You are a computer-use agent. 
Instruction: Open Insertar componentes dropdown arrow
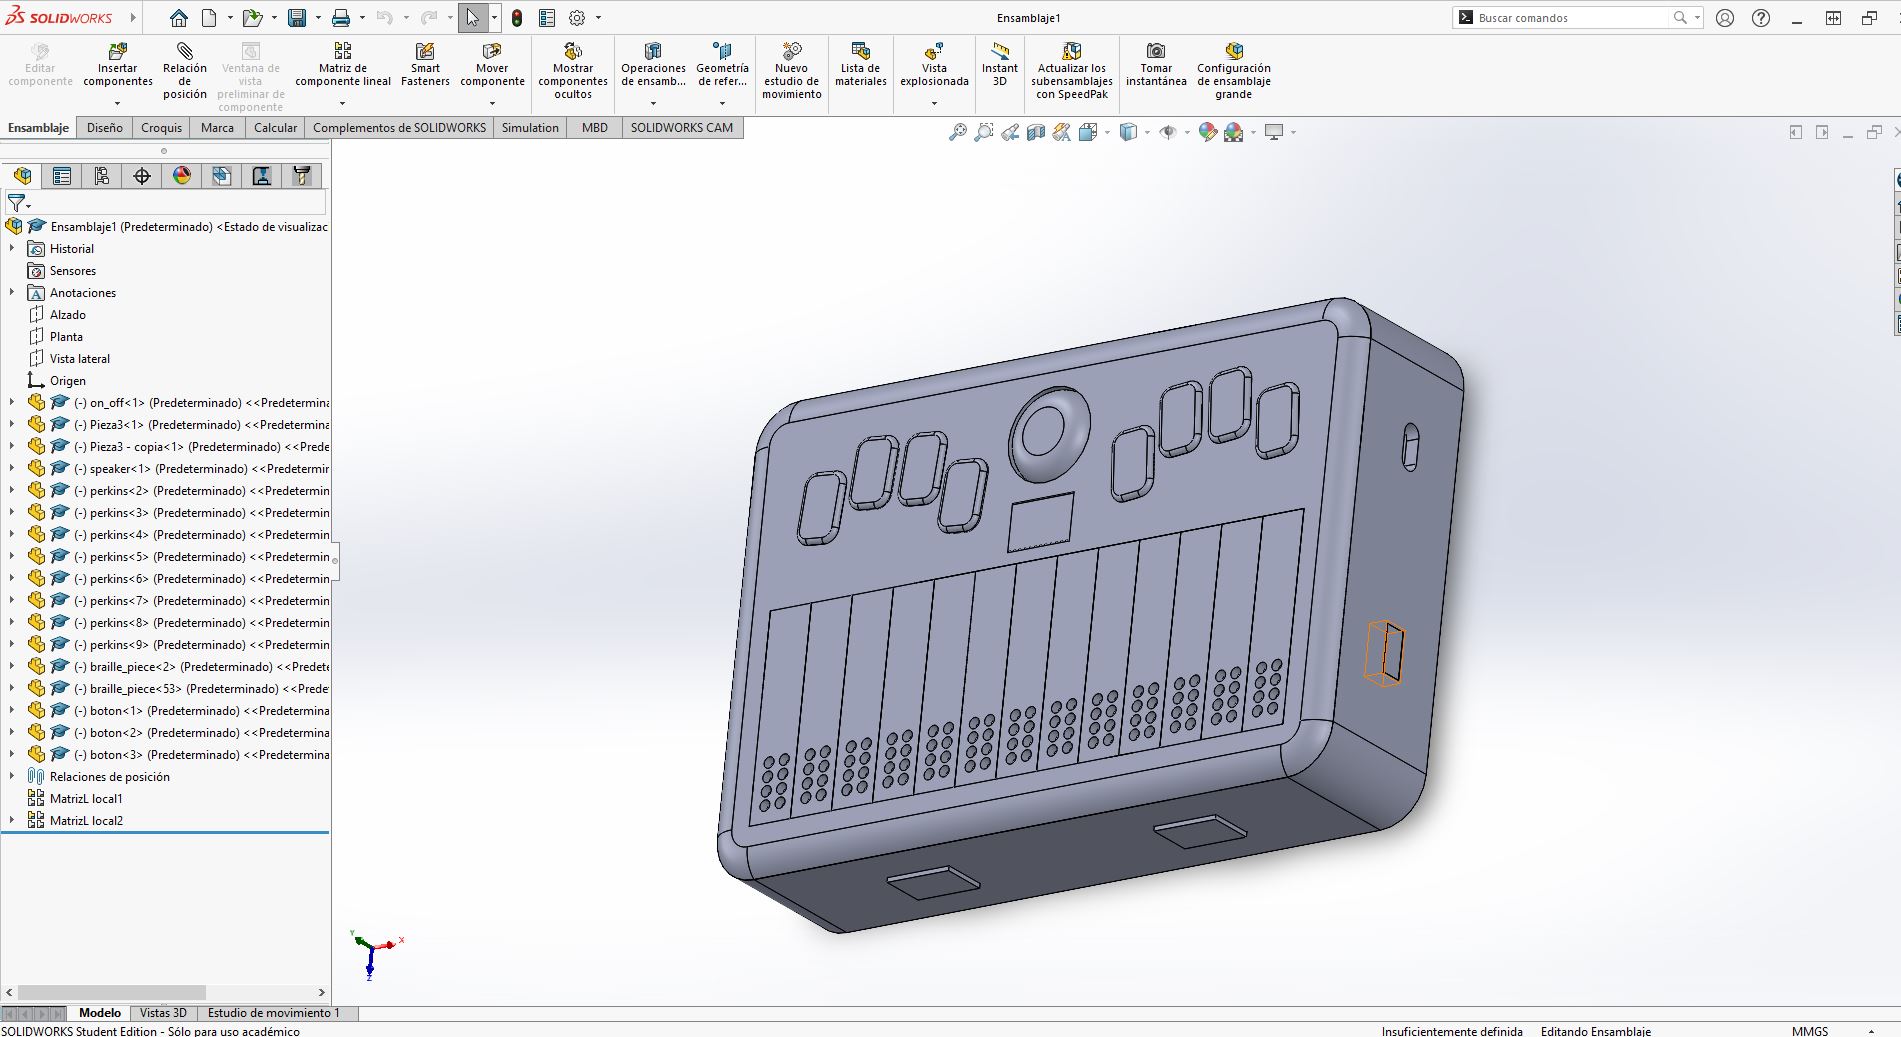[x=118, y=103]
